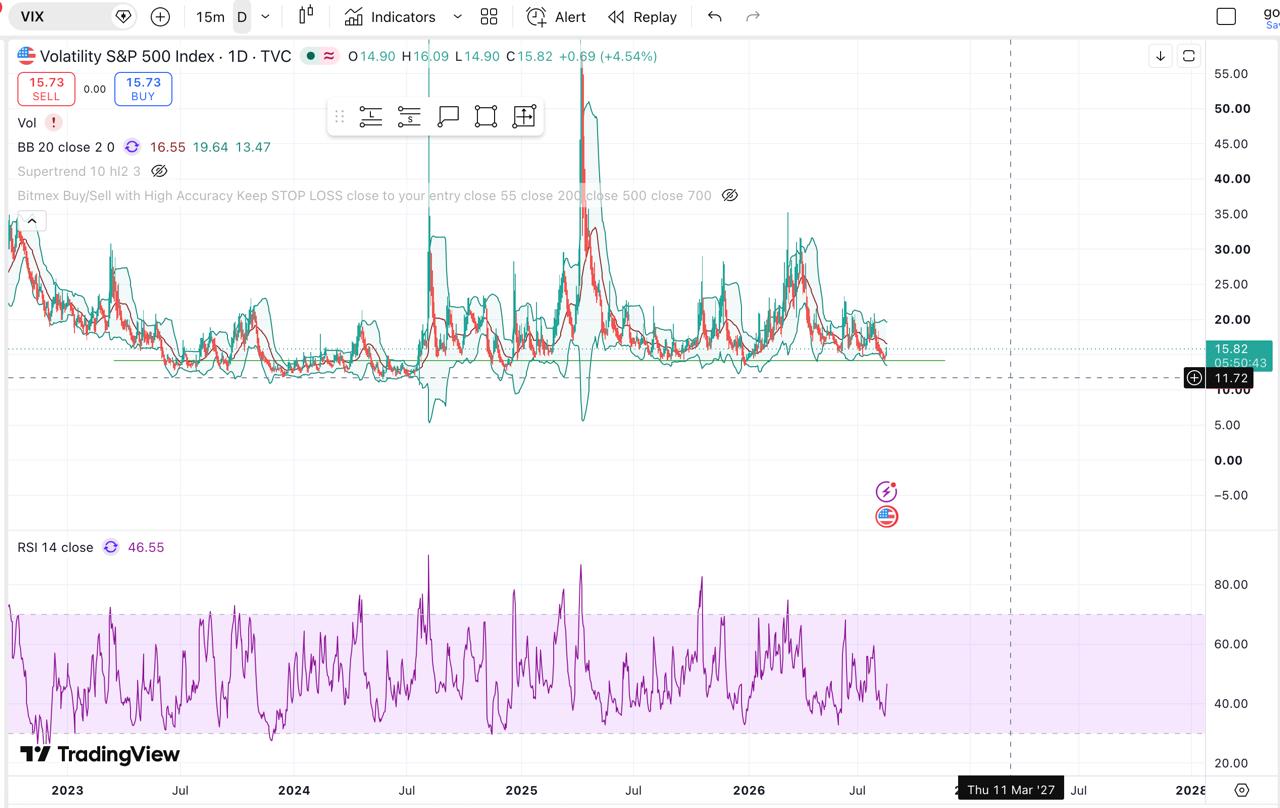This screenshot has width=1280, height=808.
Task: Start bar Replay mode
Action: click(x=643, y=17)
